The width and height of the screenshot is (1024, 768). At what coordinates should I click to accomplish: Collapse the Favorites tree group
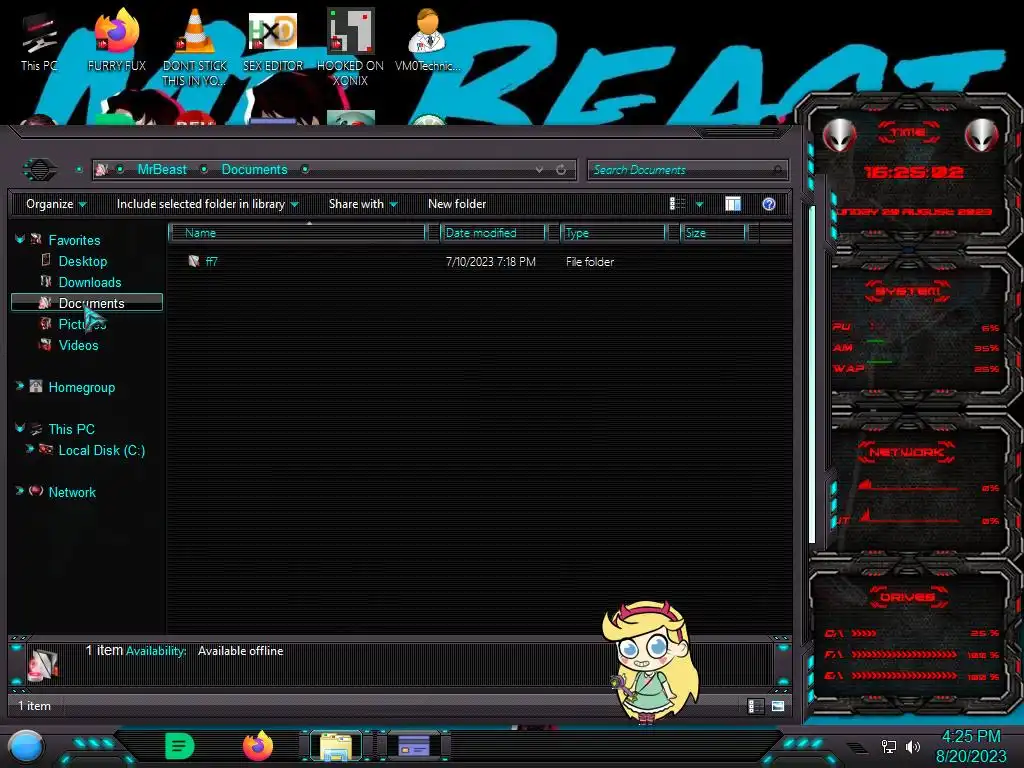pyautogui.click(x=20, y=240)
